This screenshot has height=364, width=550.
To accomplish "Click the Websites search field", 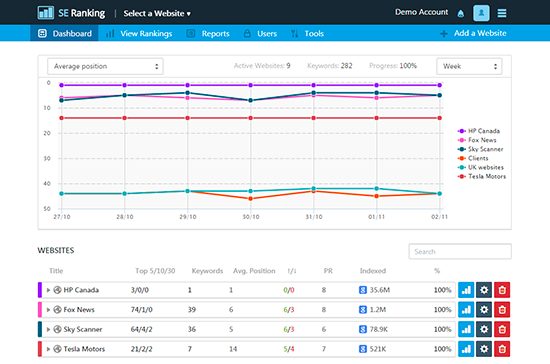I will coord(460,251).
